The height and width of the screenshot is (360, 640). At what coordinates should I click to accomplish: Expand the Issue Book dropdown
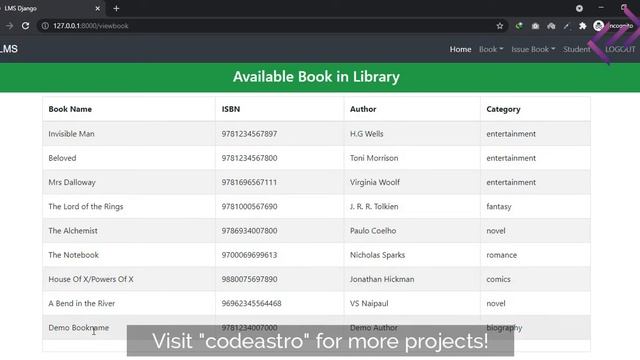(533, 49)
